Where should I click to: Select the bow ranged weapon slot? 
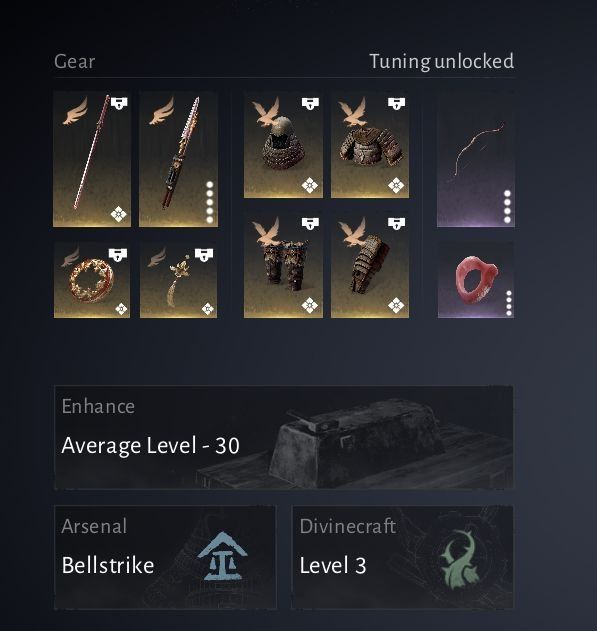(476, 159)
